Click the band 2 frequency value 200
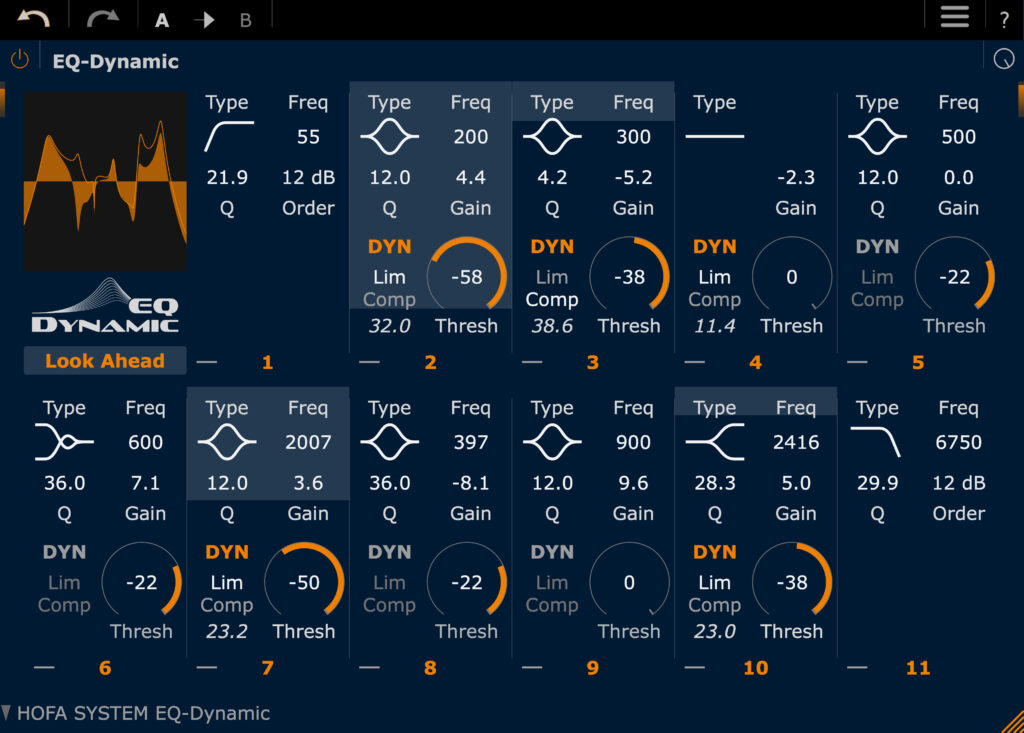The height and width of the screenshot is (733, 1024). click(470, 137)
